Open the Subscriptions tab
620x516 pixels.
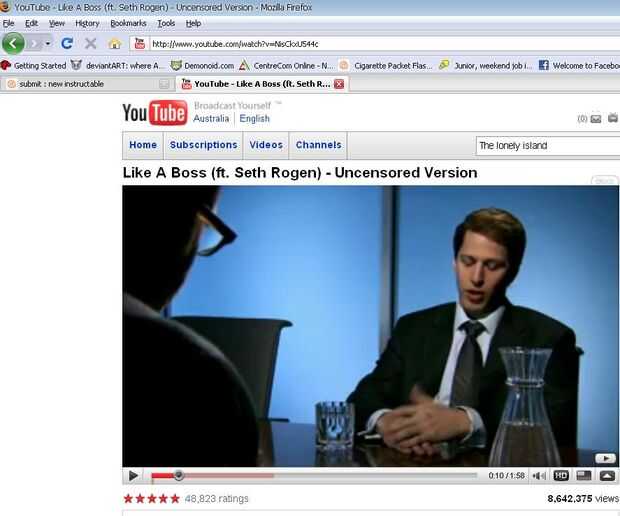click(204, 145)
